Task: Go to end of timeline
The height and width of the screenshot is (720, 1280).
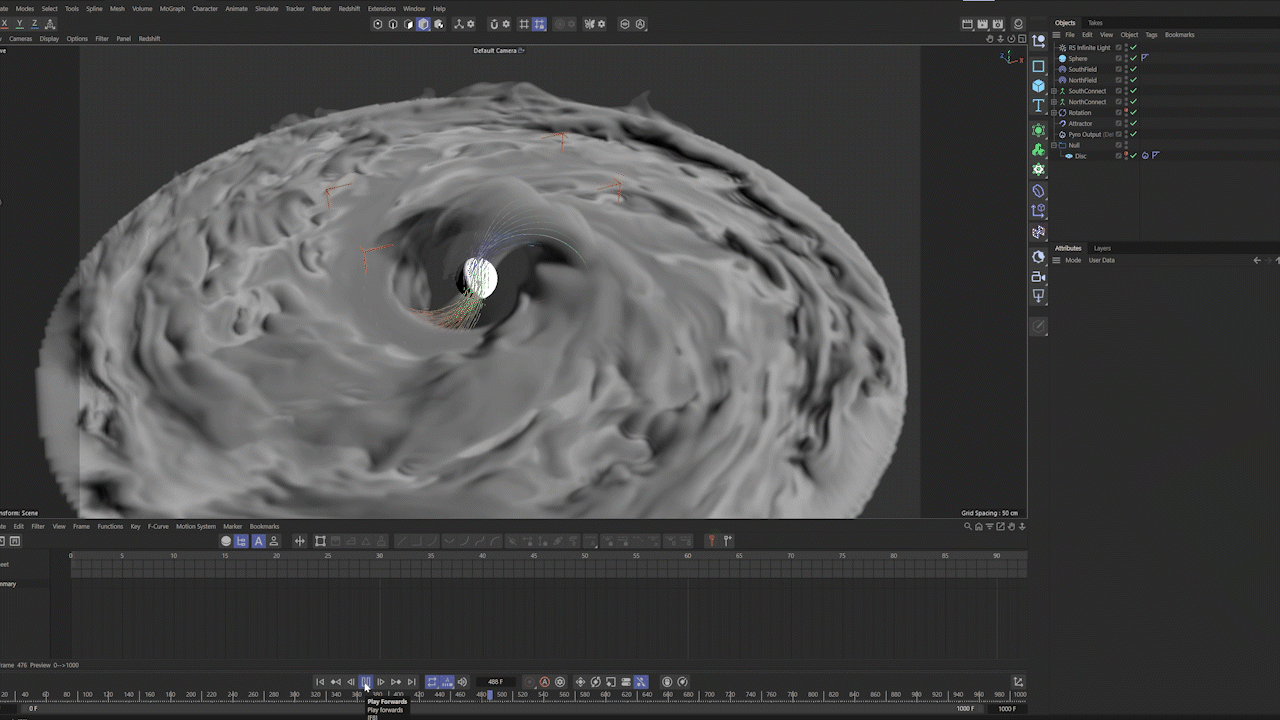Action: 411,682
